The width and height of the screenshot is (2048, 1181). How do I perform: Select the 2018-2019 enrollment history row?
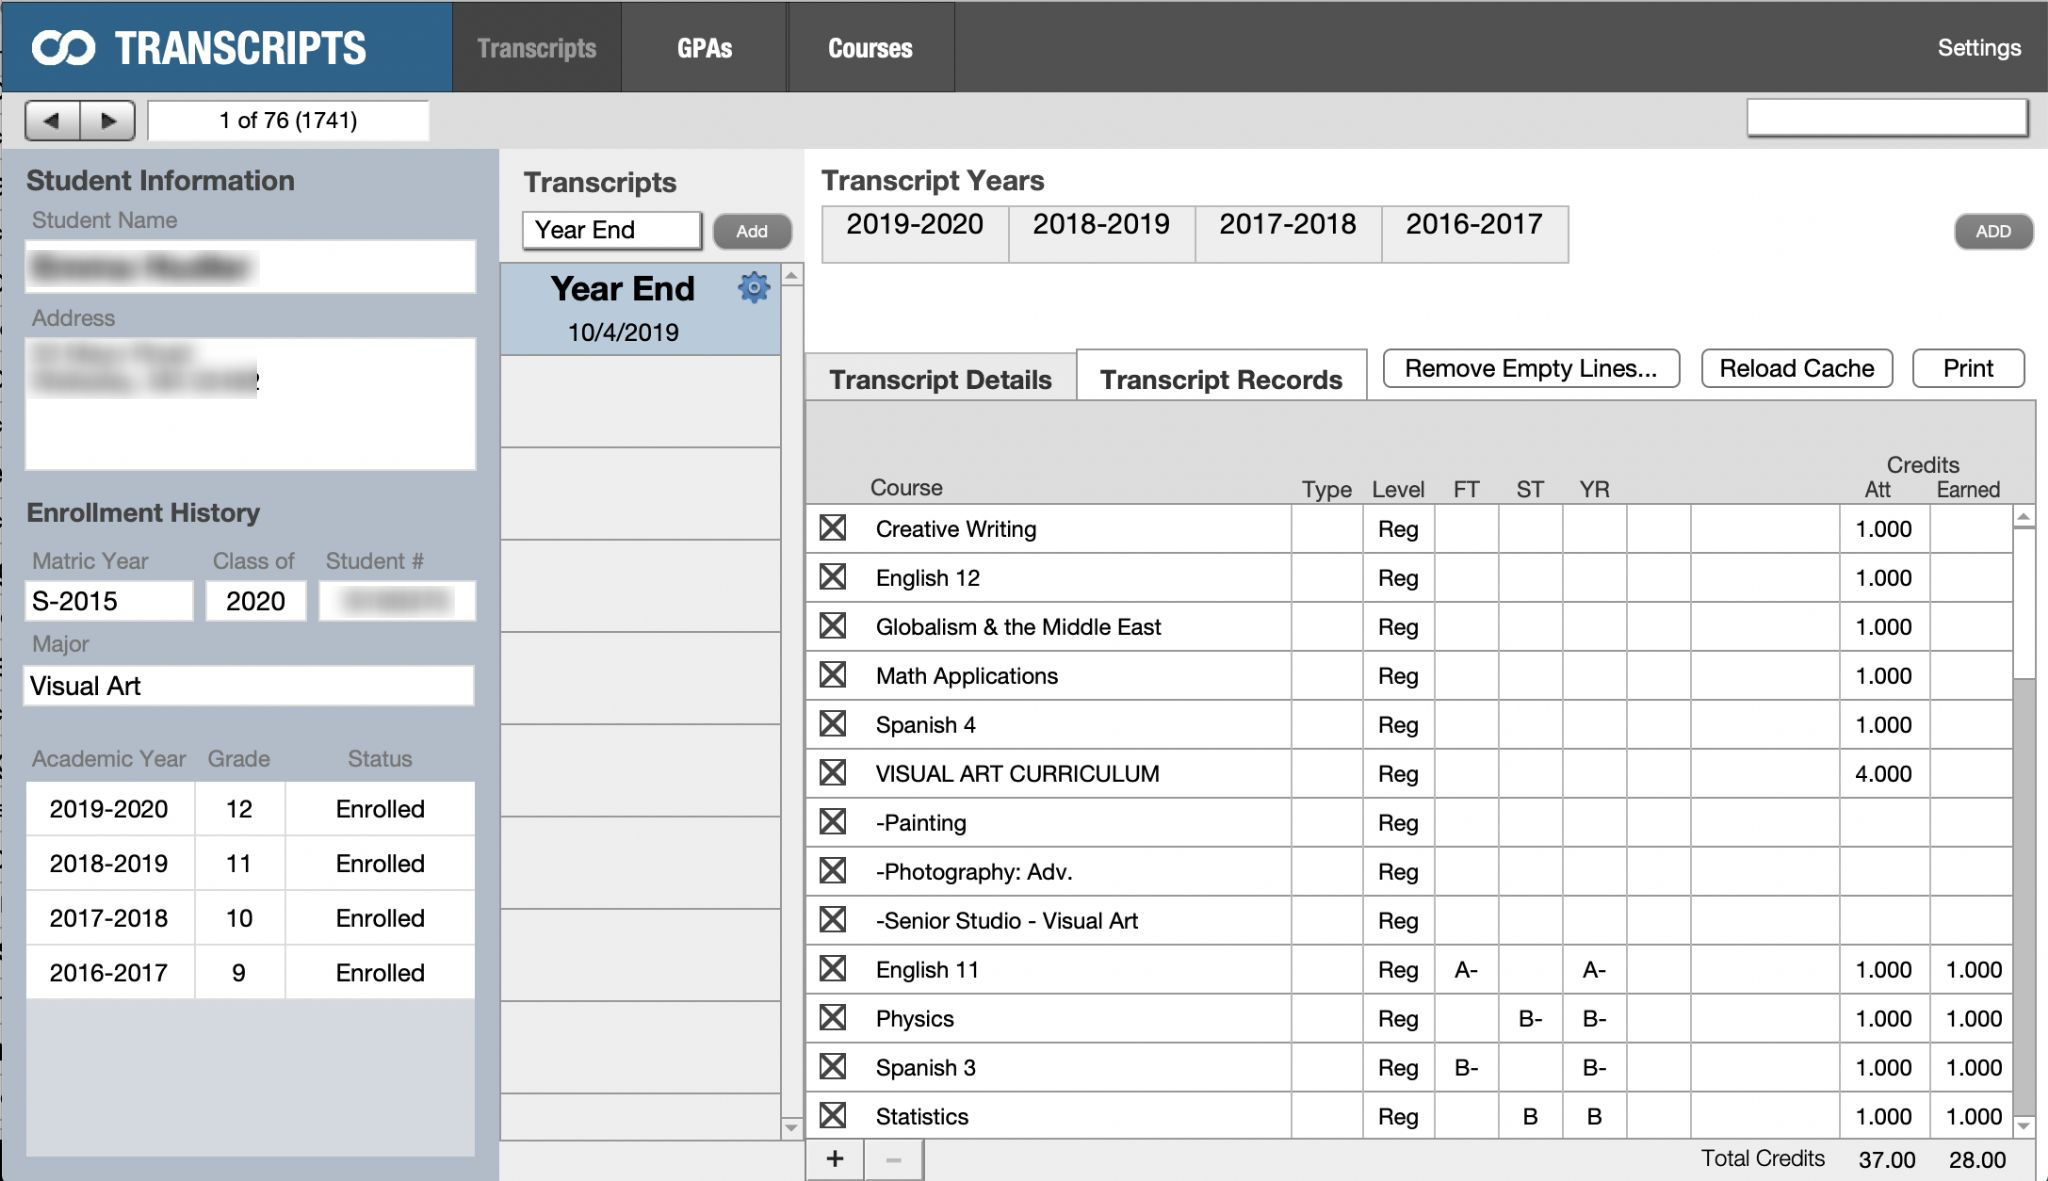click(250, 863)
